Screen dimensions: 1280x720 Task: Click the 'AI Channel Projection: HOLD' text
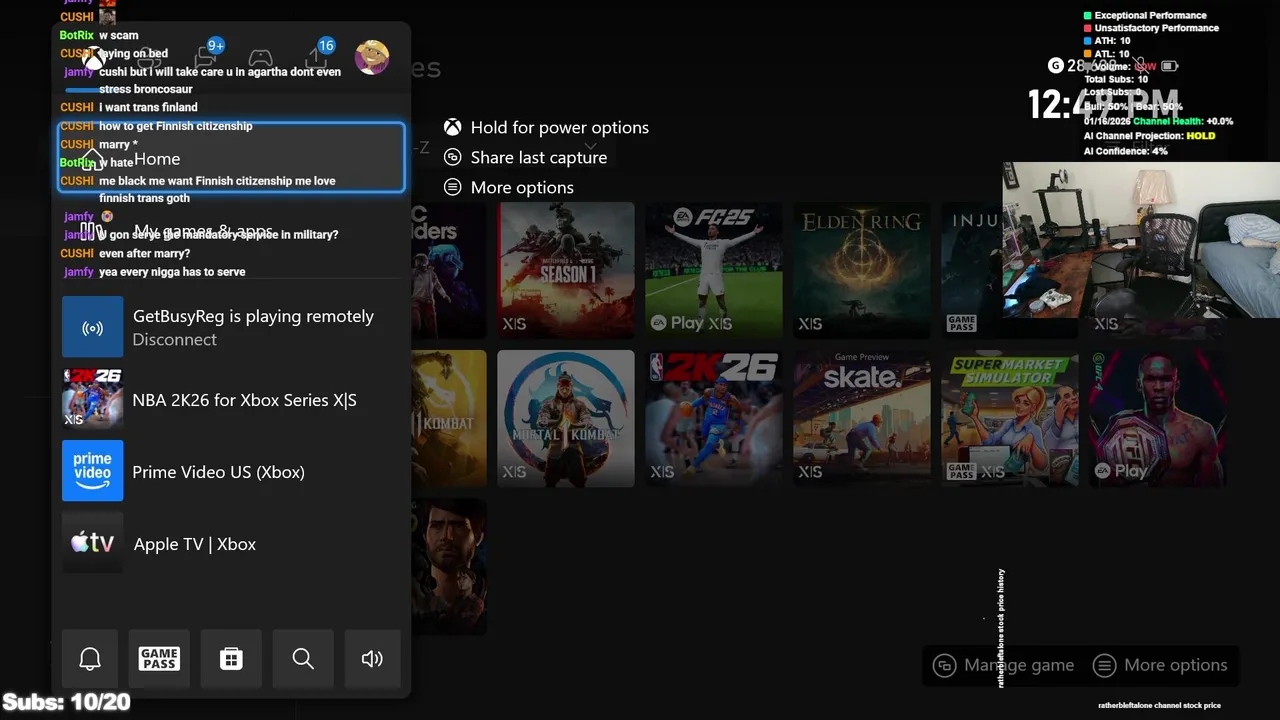coord(1149,136)
